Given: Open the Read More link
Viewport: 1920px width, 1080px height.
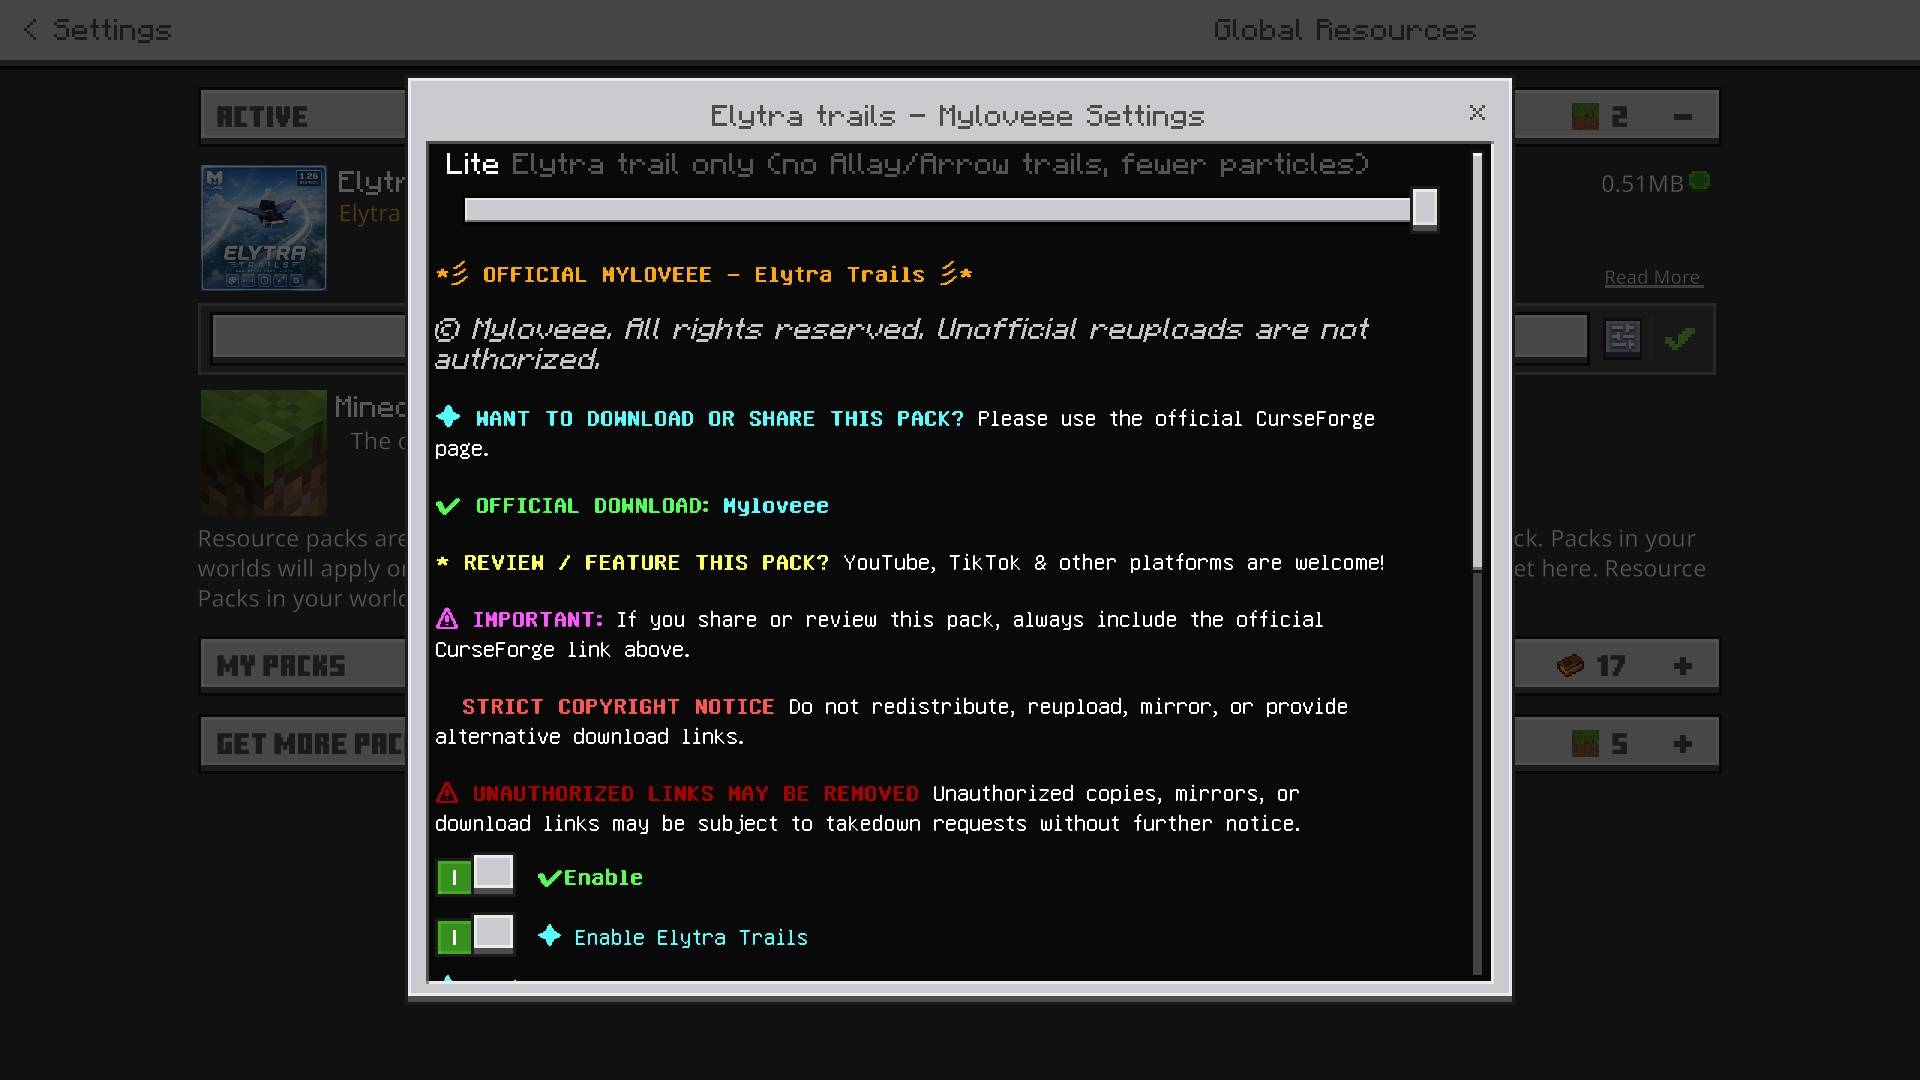Looking at the screenshot, I should (1652, 277).
